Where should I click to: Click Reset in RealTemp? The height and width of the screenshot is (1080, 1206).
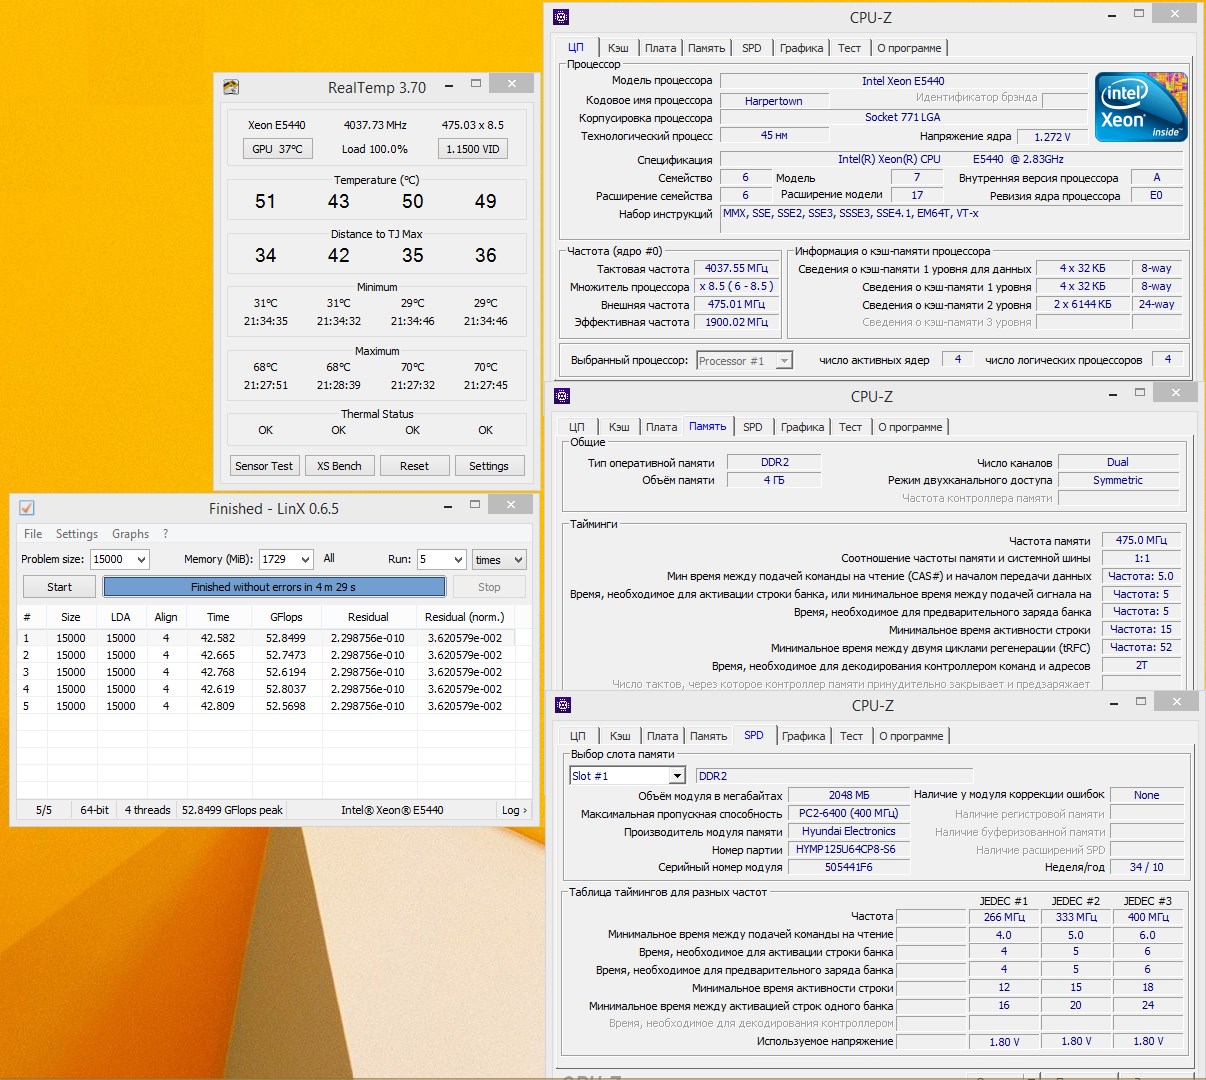414,466
